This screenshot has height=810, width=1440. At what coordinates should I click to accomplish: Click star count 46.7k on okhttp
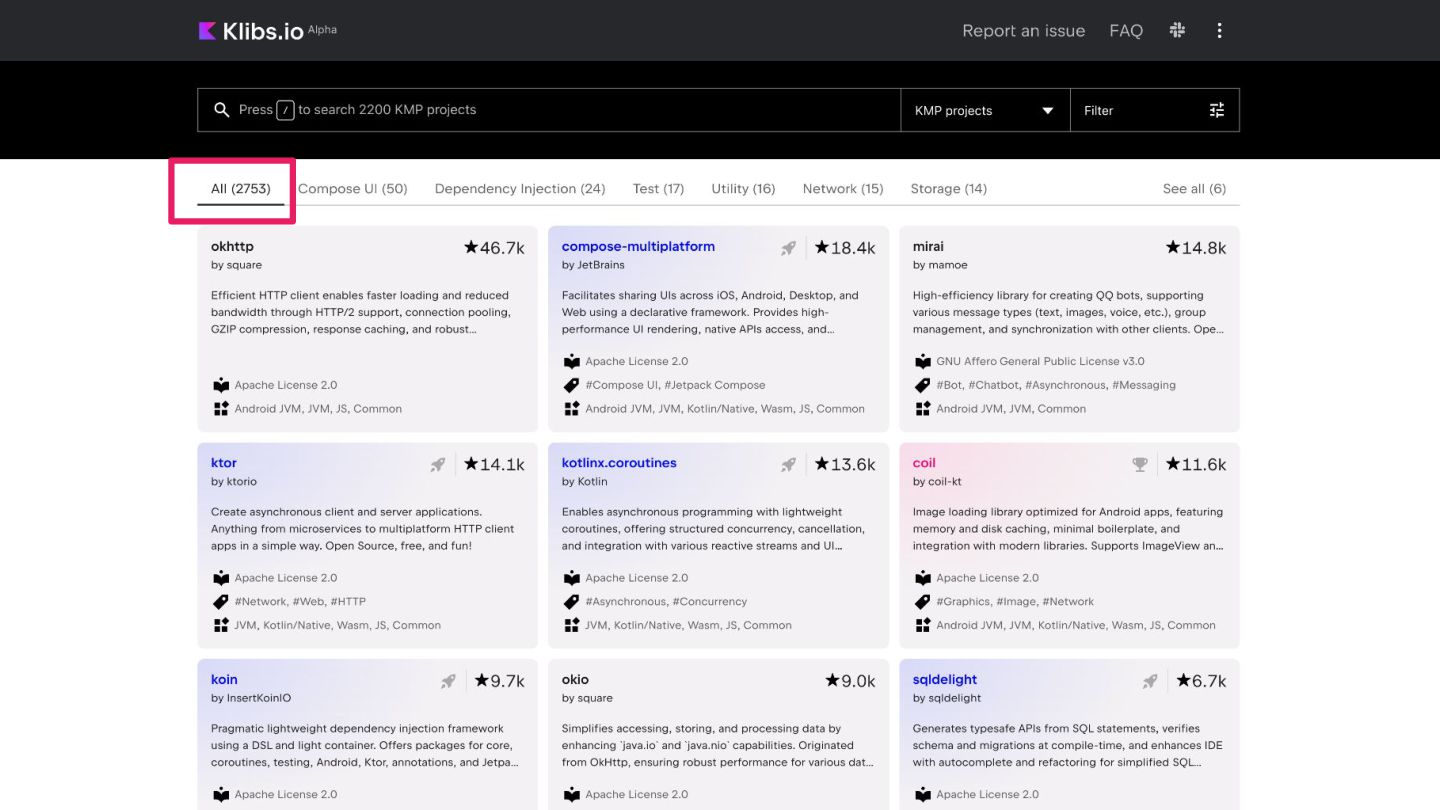(x=494, y=248)
